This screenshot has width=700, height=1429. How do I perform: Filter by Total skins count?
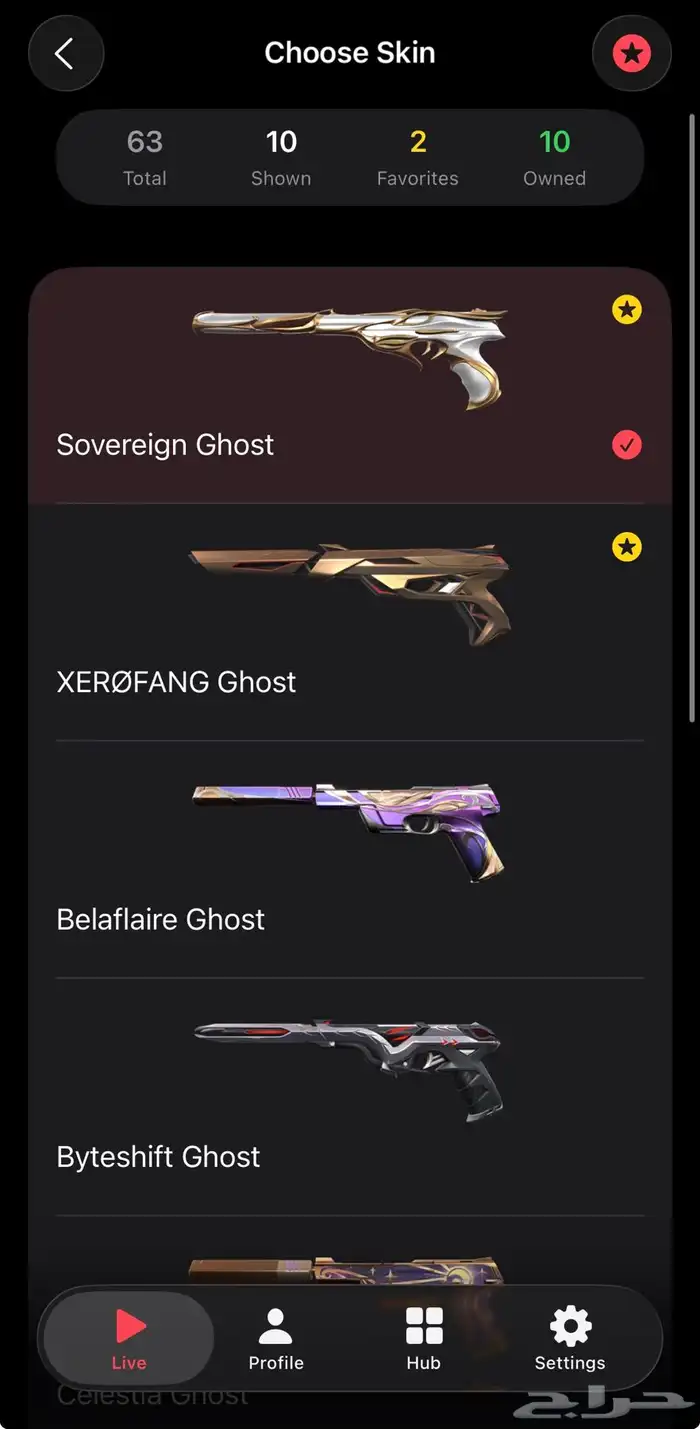pos(145,158)
